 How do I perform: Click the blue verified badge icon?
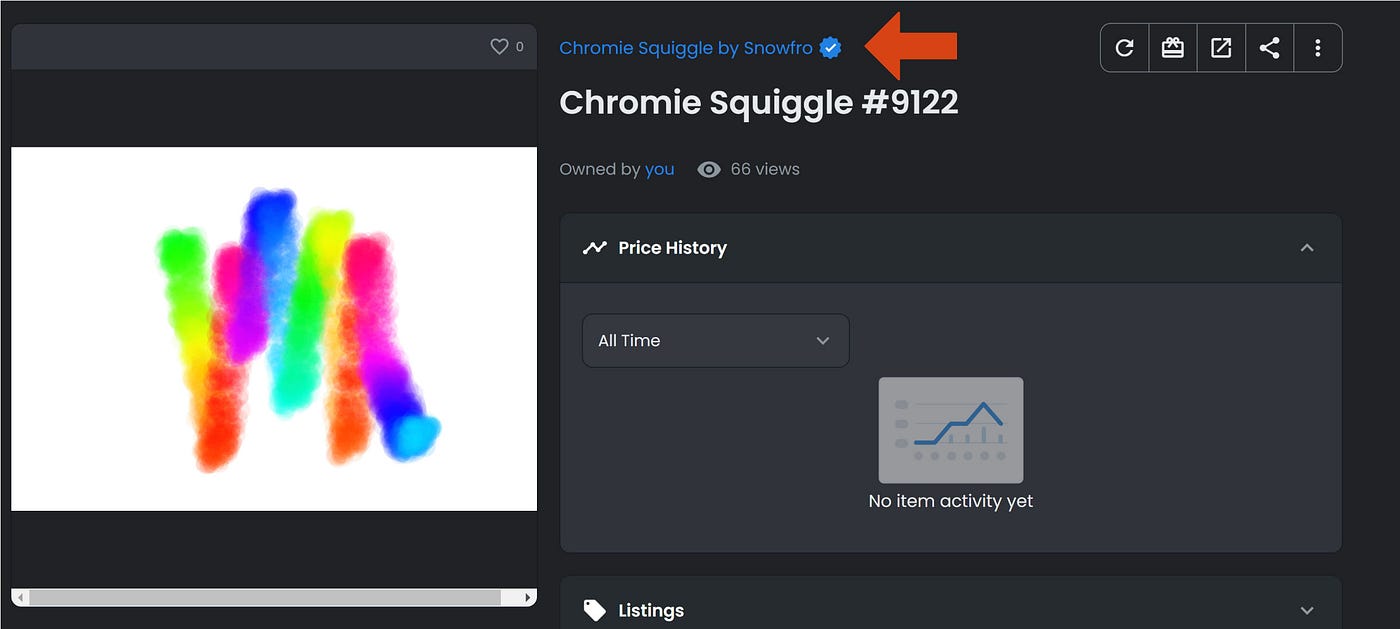tap(830, 47)
